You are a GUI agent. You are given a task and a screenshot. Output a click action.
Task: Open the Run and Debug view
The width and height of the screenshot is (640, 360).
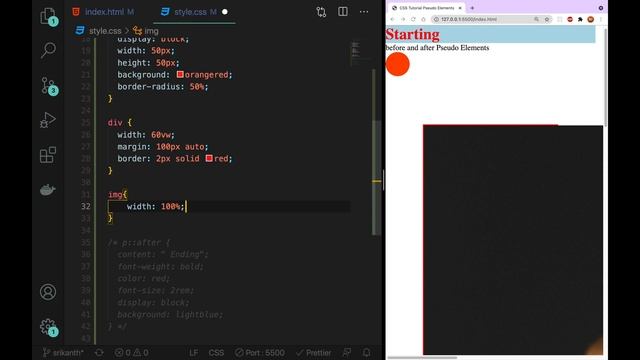pos(48,120)
